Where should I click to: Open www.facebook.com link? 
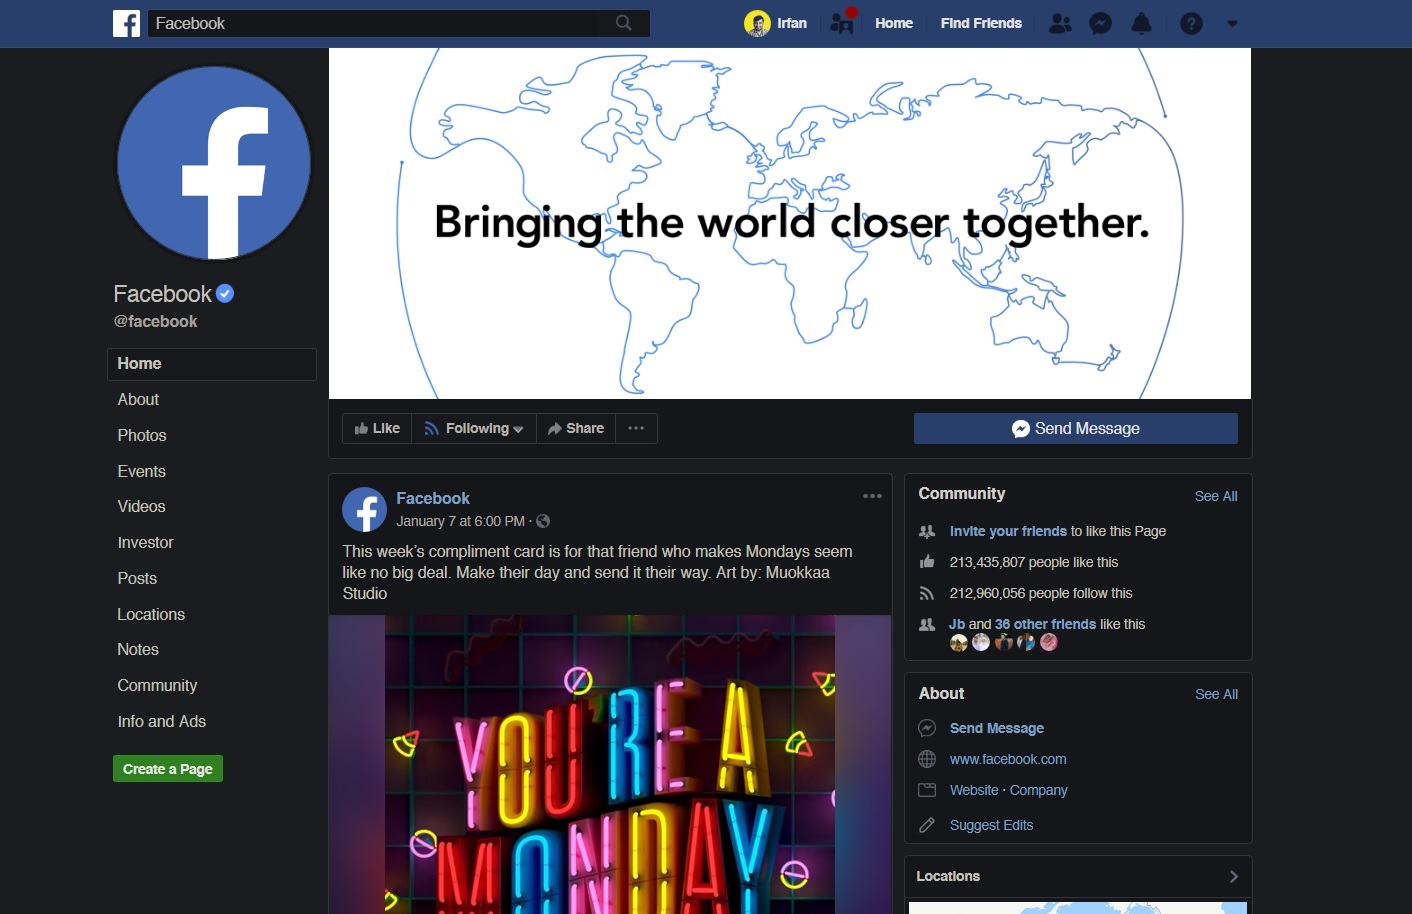pos(1008,759)
